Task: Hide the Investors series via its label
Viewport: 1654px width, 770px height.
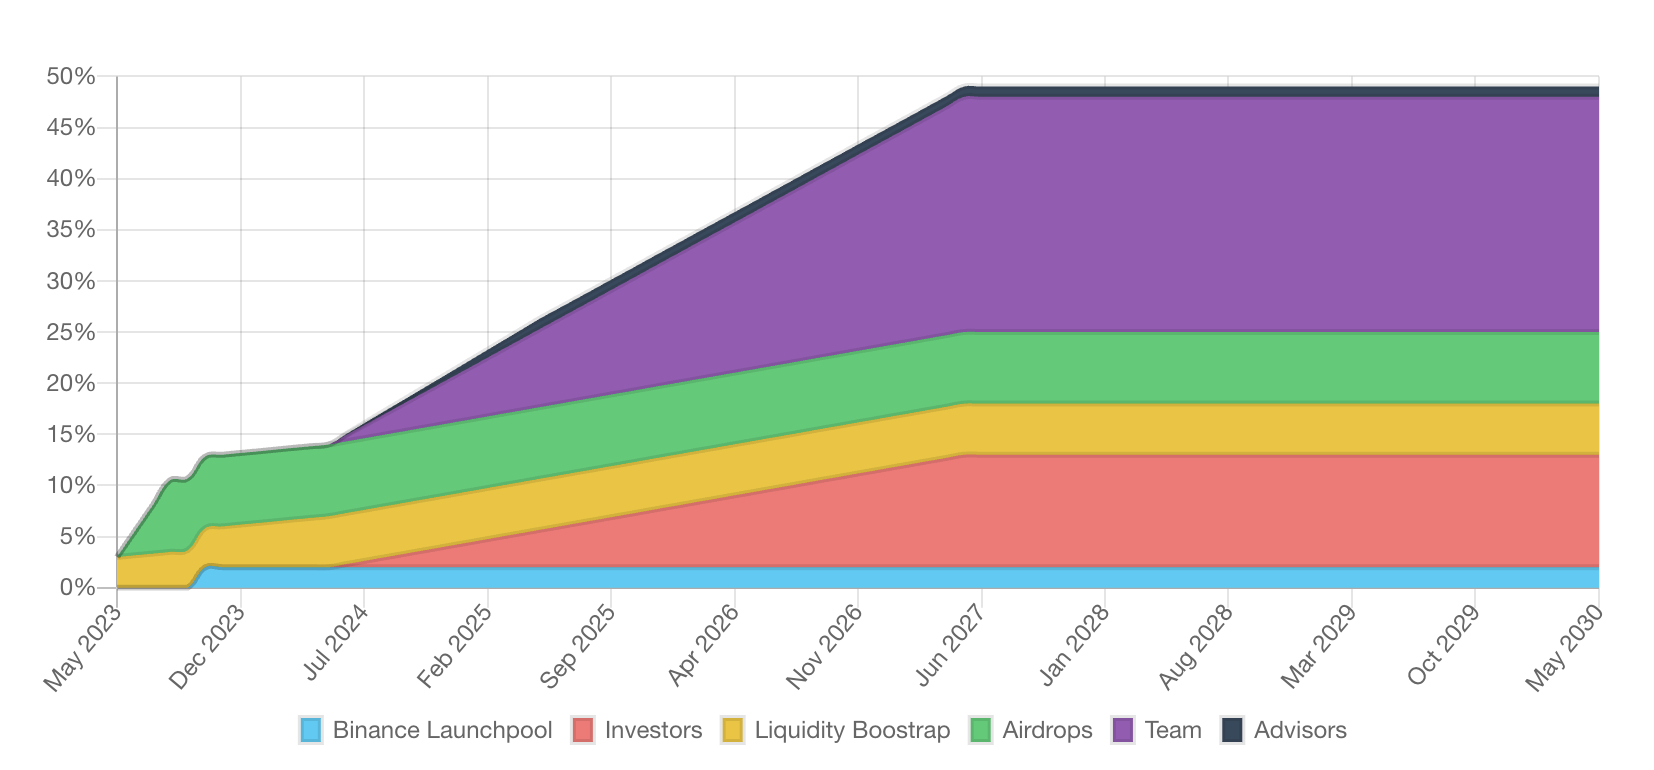Action: (653, 730)
